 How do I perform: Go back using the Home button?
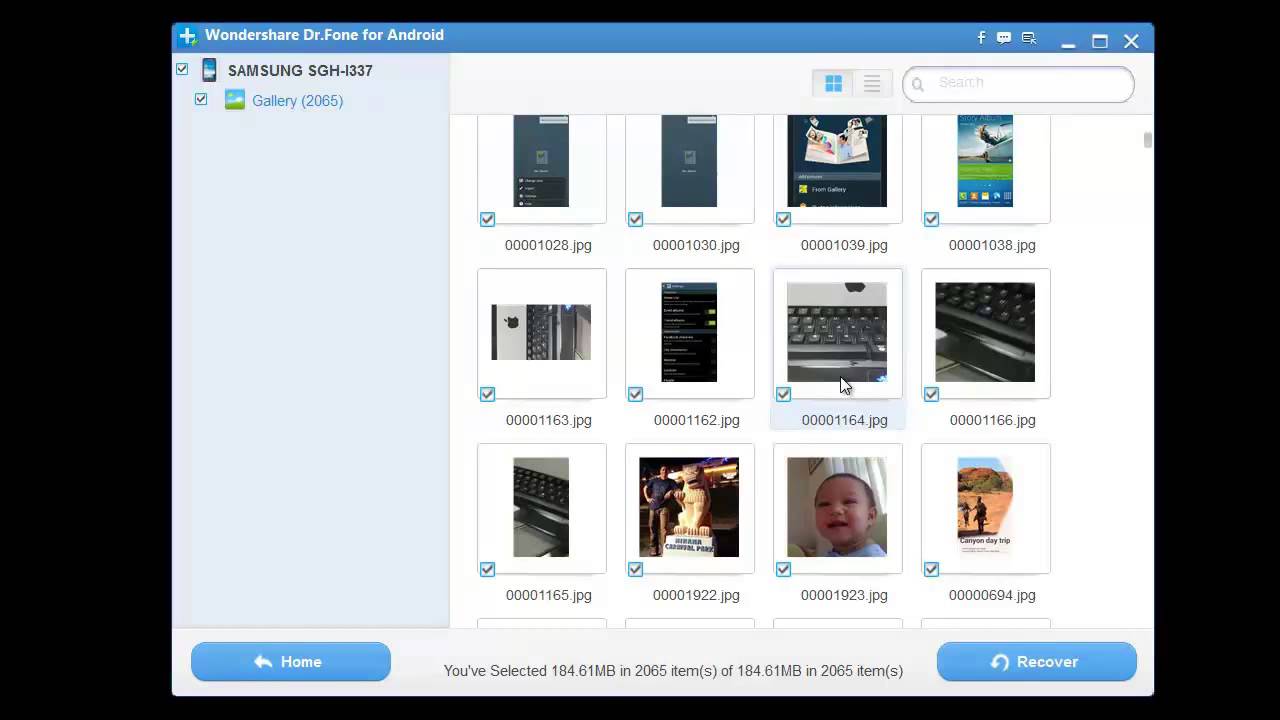click(x=290, y=662)
